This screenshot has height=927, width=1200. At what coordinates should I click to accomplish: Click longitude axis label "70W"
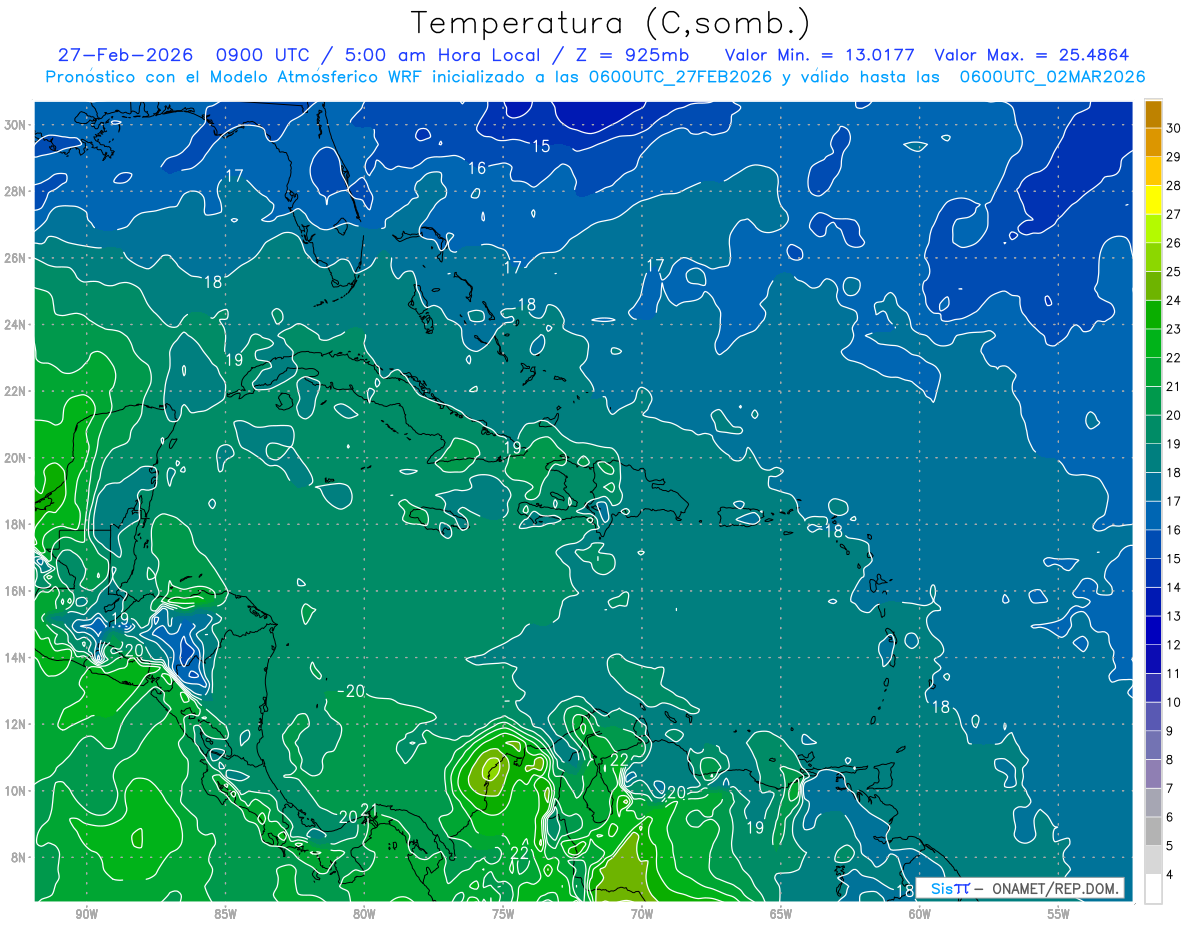click(x=642, y=914)
